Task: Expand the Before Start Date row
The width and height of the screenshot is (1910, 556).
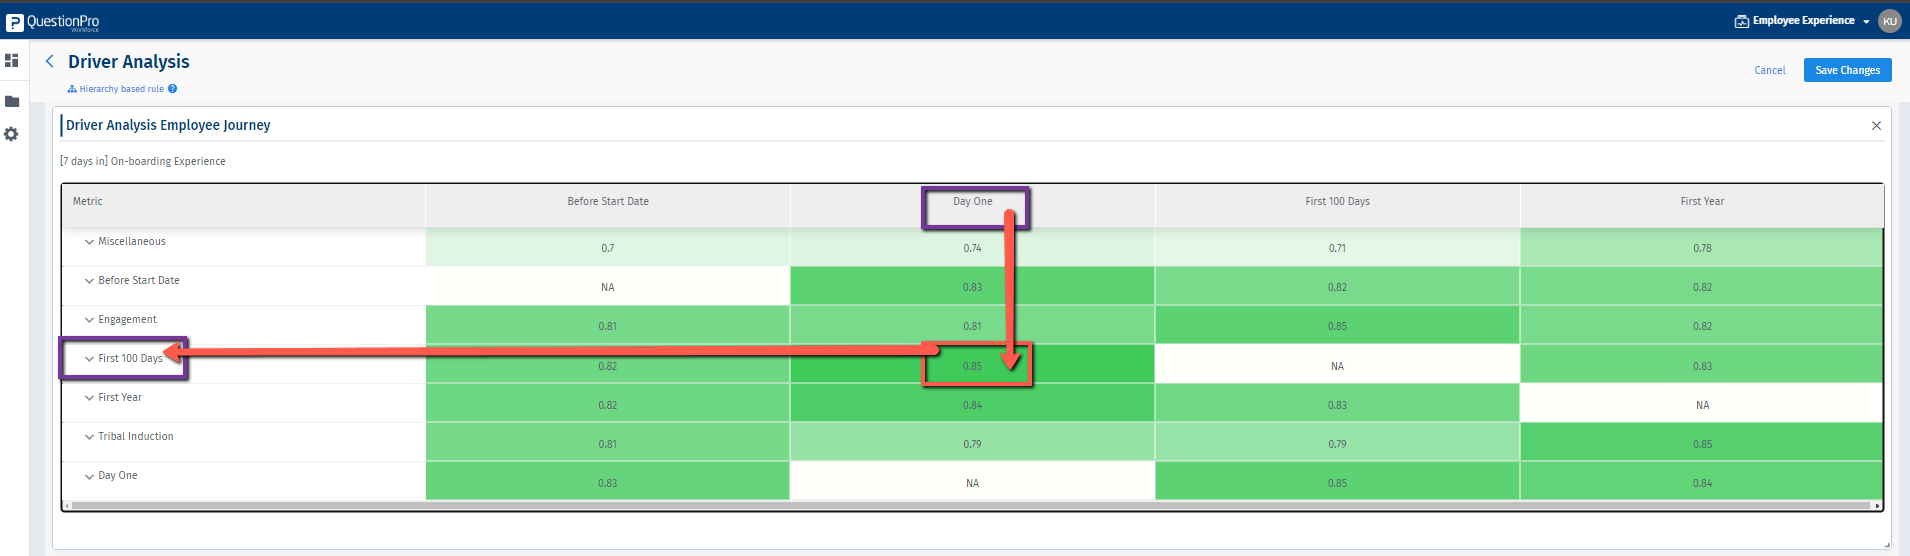Action: coord(89,281)
